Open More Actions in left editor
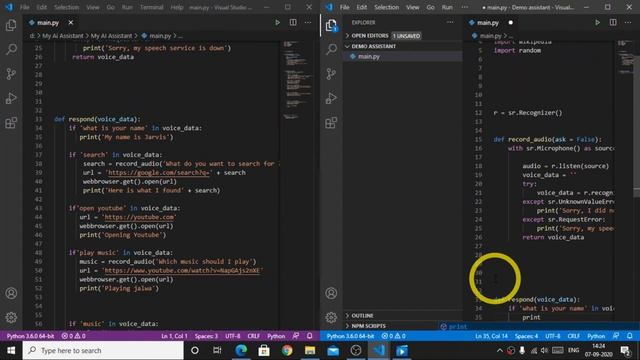The width and height of the screenshot is (640, 360). tap(308, 22)
